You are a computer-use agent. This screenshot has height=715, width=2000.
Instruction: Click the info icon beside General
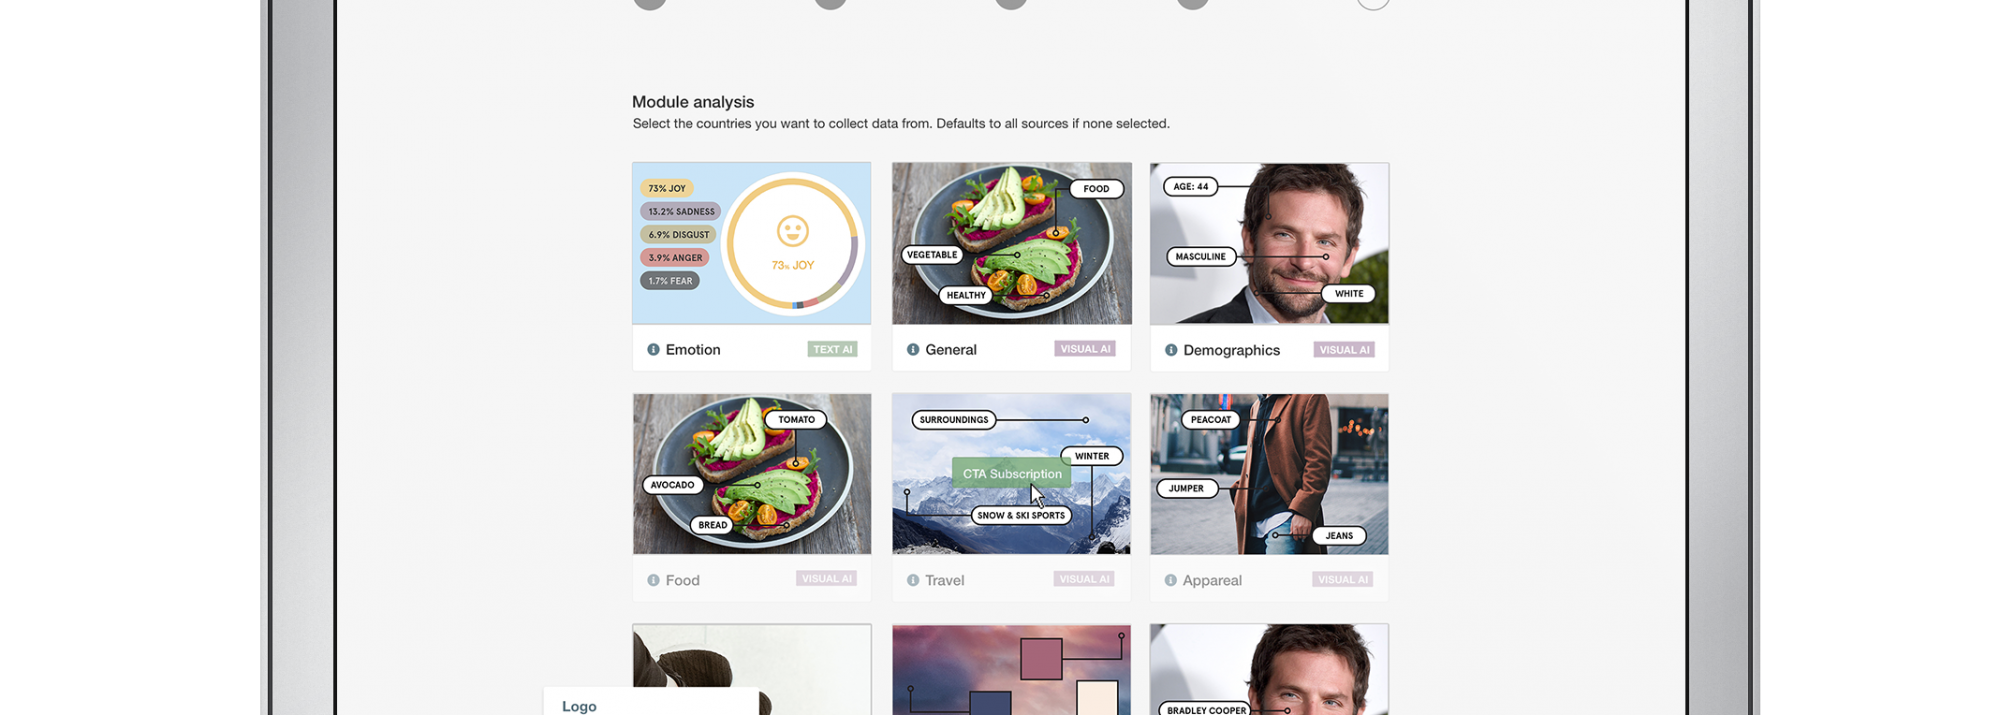[x=913, y=350]
